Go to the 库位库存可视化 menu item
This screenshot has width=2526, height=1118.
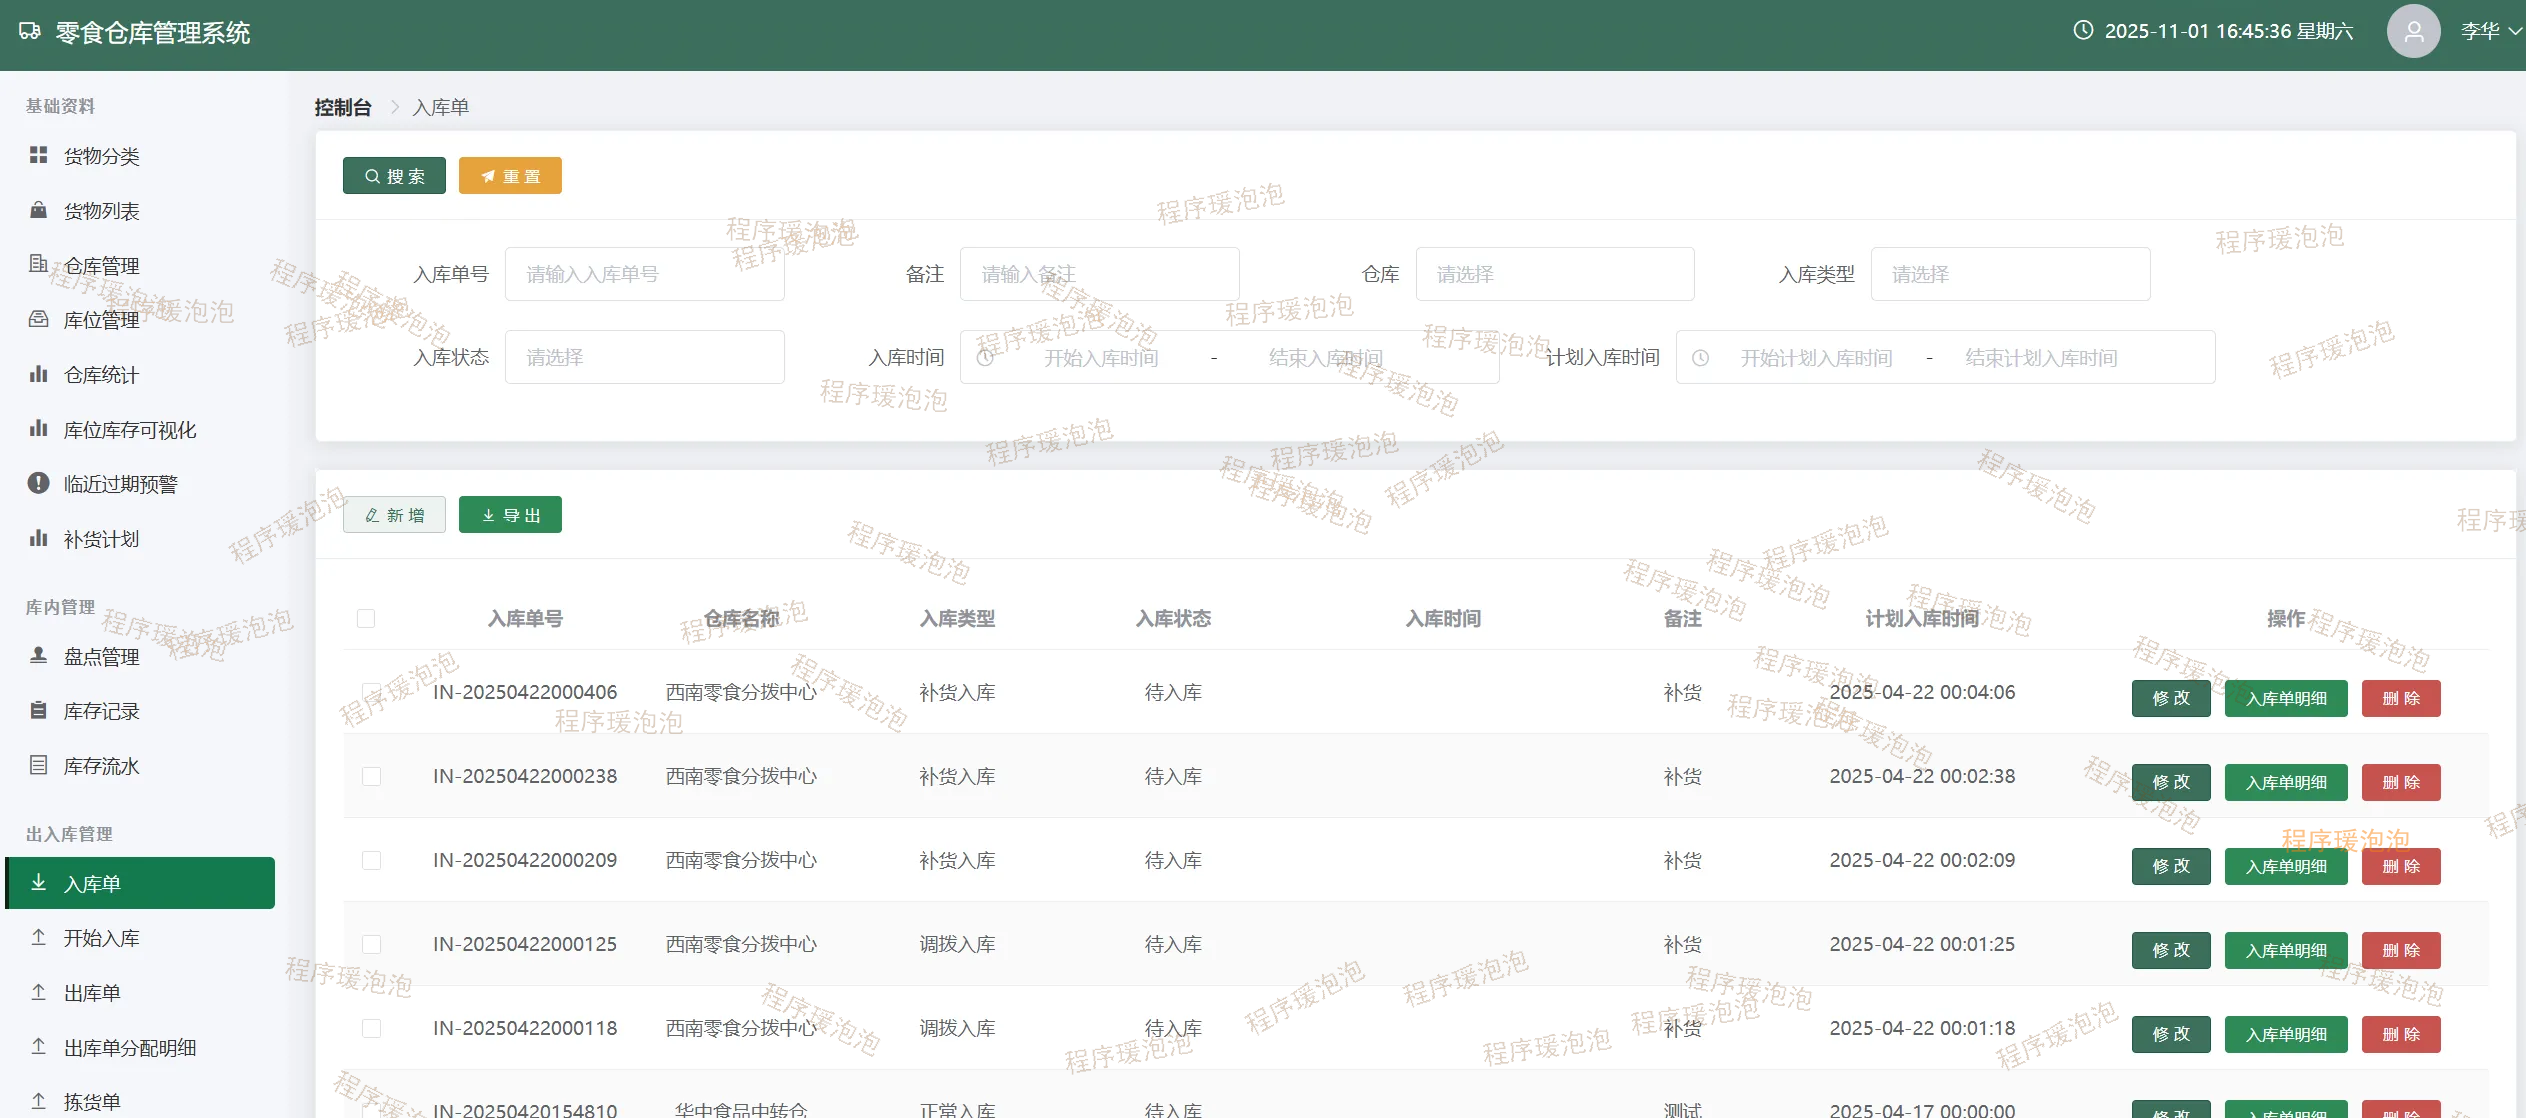tap(129, 430)
